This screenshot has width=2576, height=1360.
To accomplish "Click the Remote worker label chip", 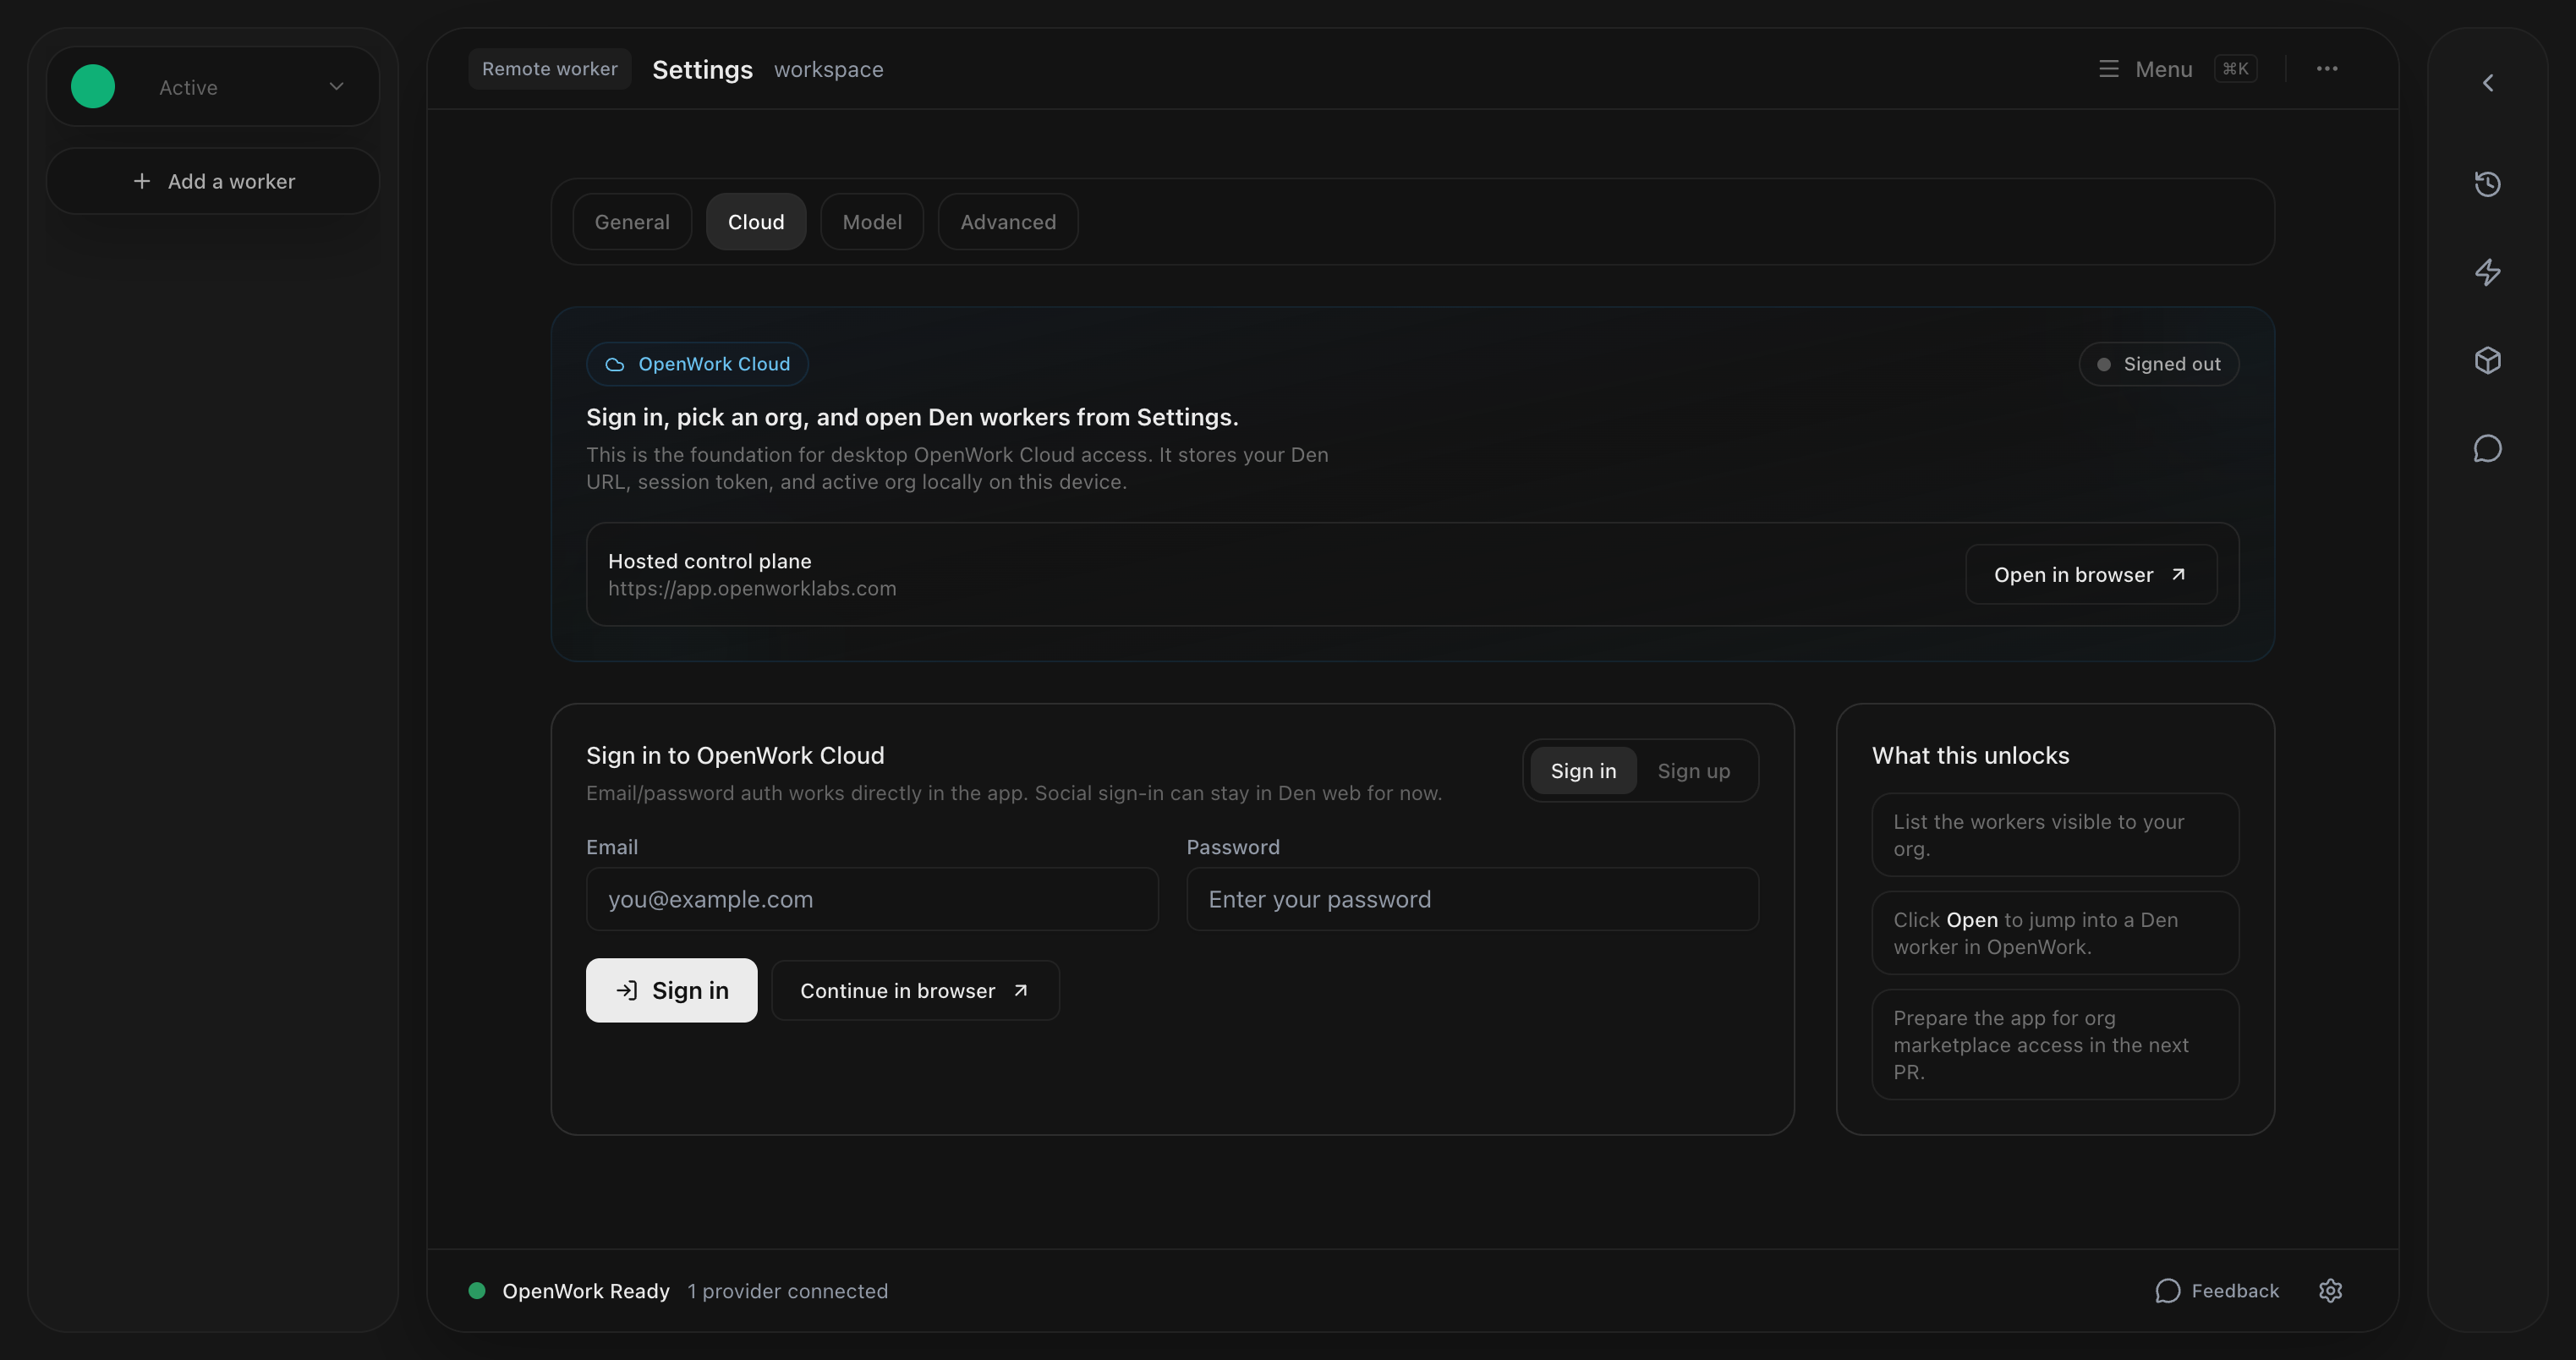I will point(549,69).
